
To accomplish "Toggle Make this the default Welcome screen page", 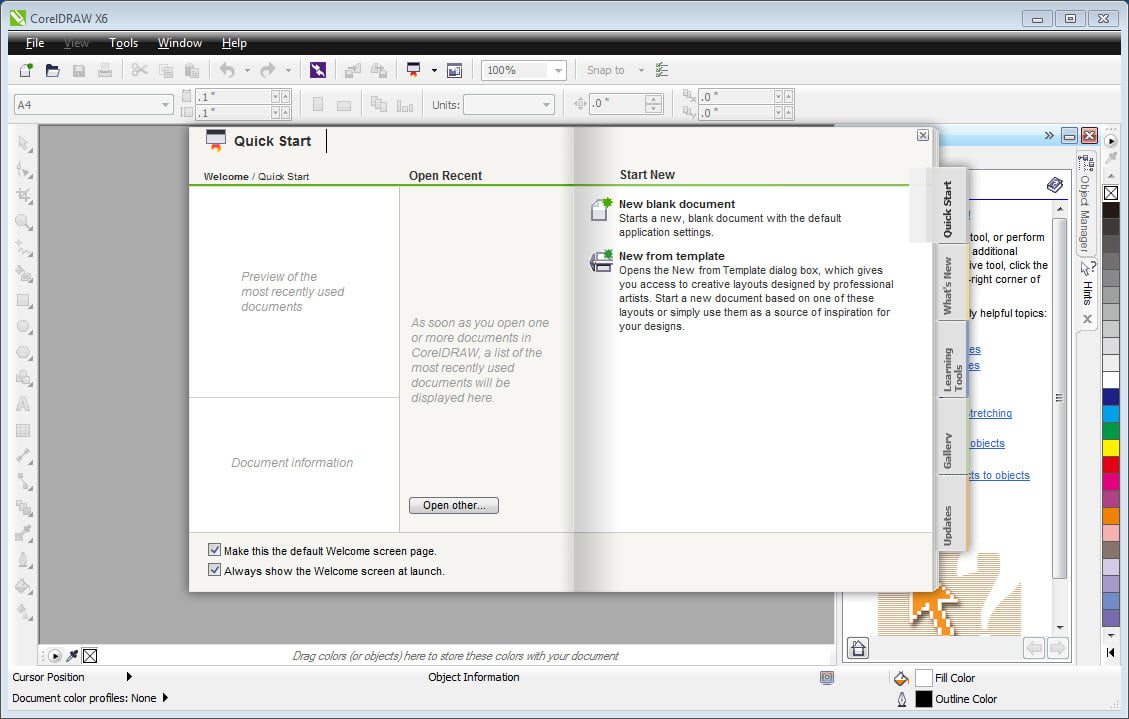I will (214, 550).
